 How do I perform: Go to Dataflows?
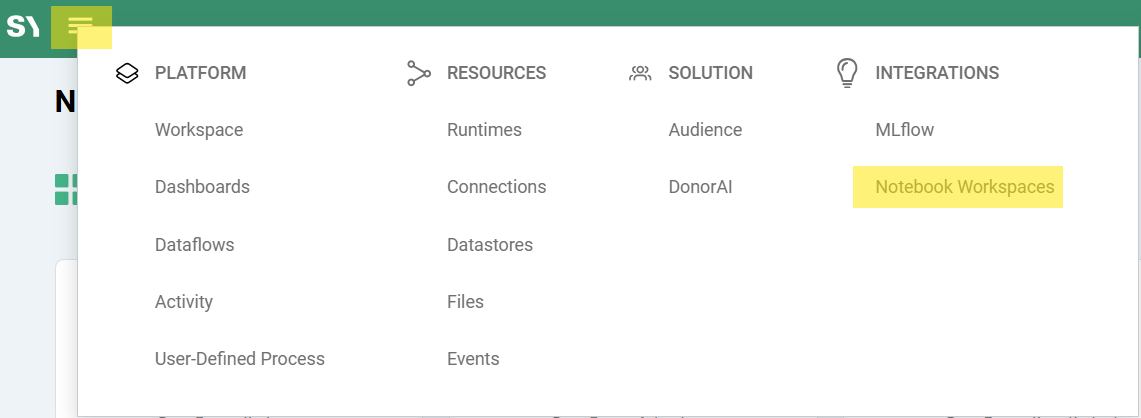pyautogui.click(x=194, y=244)
